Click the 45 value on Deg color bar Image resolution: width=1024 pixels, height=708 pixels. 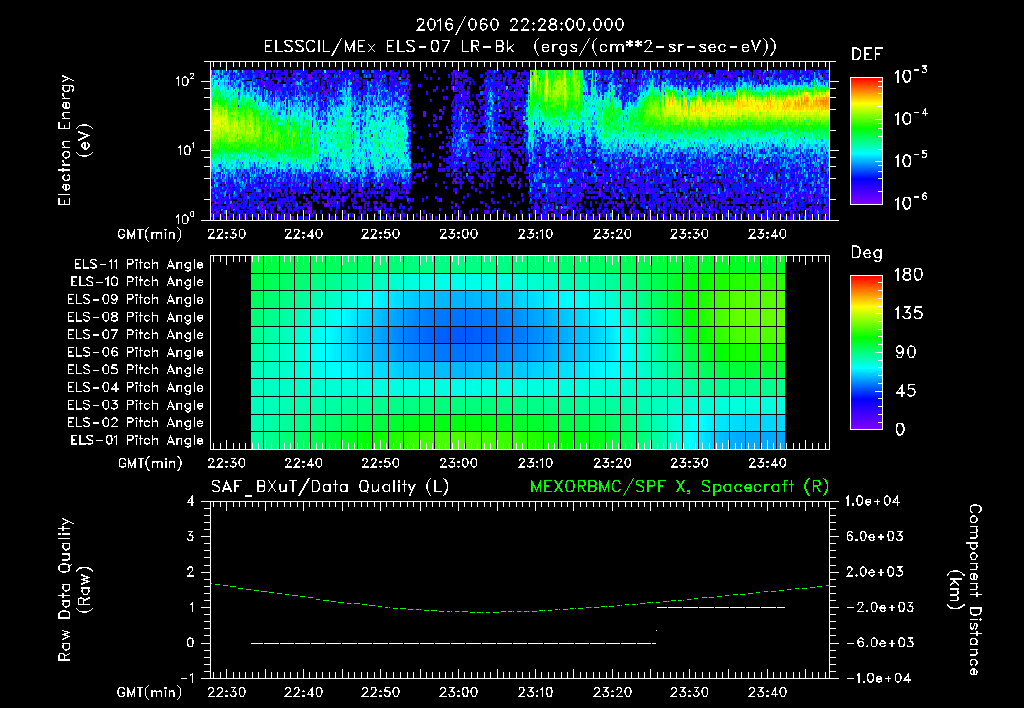904,391
